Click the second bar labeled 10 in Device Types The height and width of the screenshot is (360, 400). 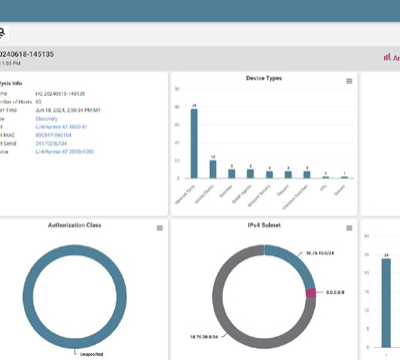(213, 169)
